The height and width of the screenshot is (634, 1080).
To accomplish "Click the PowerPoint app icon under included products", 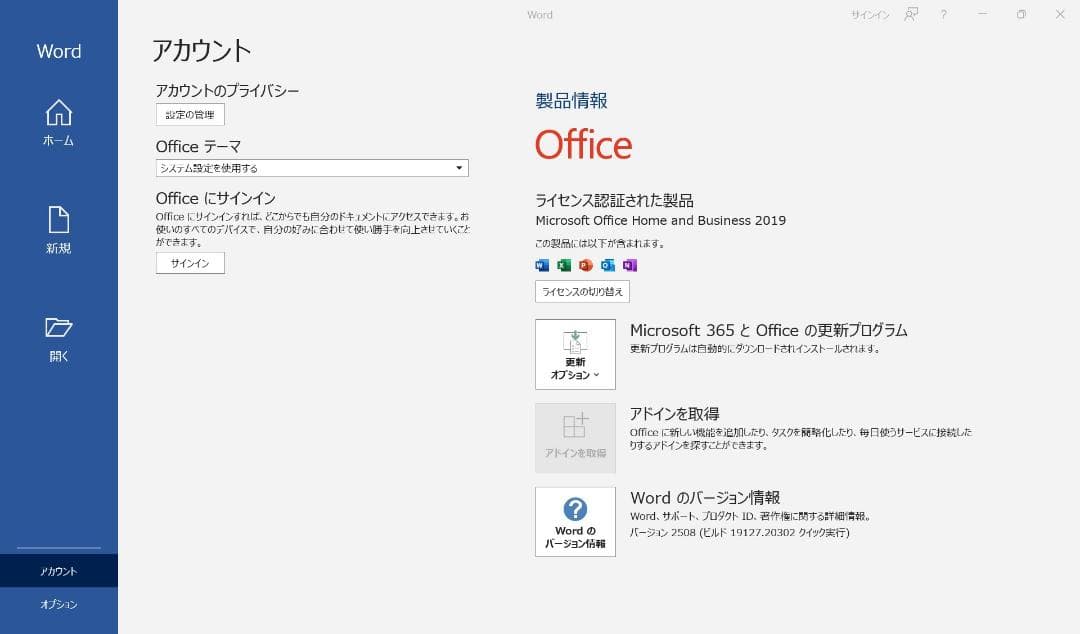I will tap(586, 265).
